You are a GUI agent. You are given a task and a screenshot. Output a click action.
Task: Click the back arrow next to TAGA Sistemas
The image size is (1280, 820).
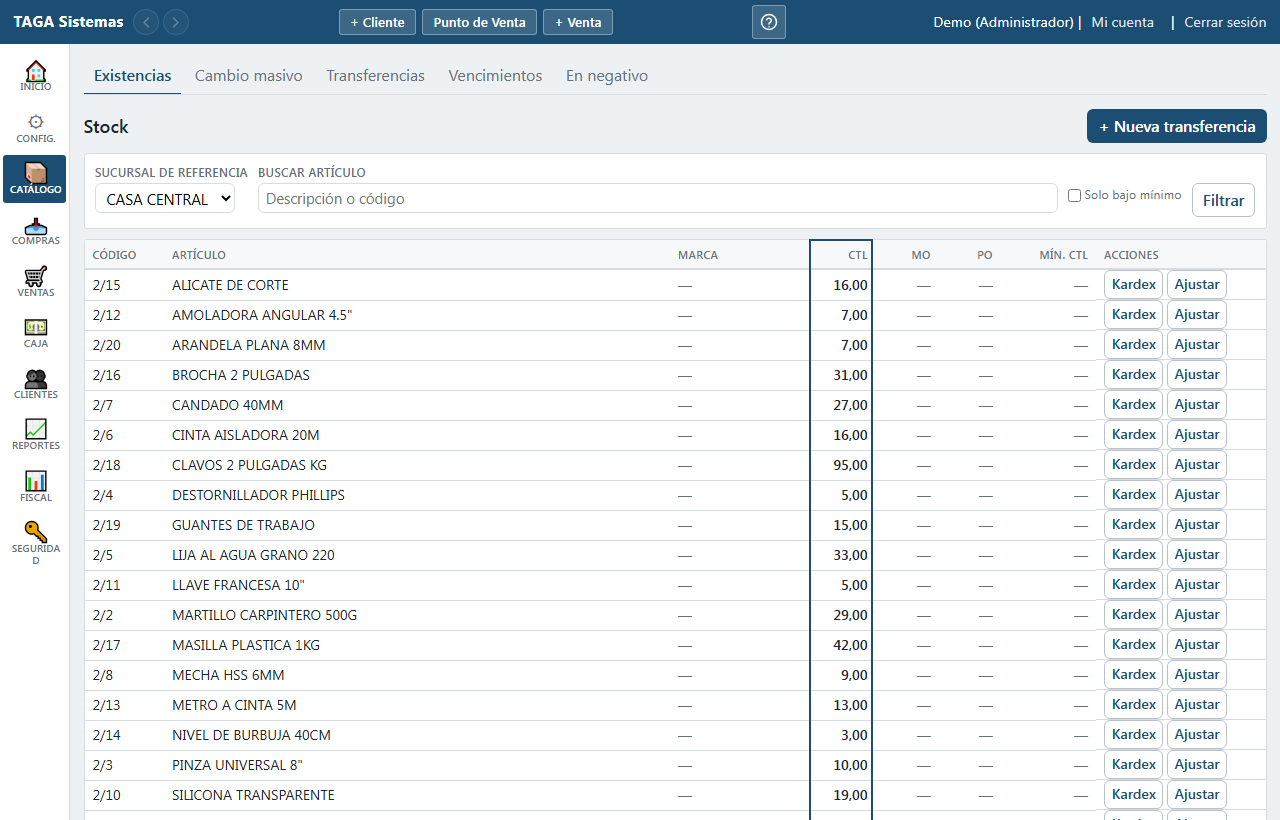pyautogui.click(x=146, y=22)
